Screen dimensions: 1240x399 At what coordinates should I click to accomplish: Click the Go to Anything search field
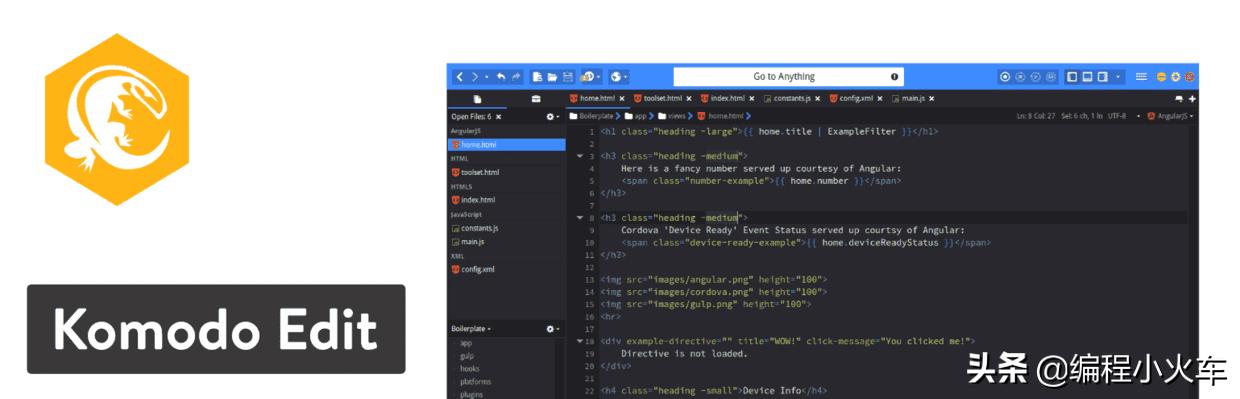point(788,76)
